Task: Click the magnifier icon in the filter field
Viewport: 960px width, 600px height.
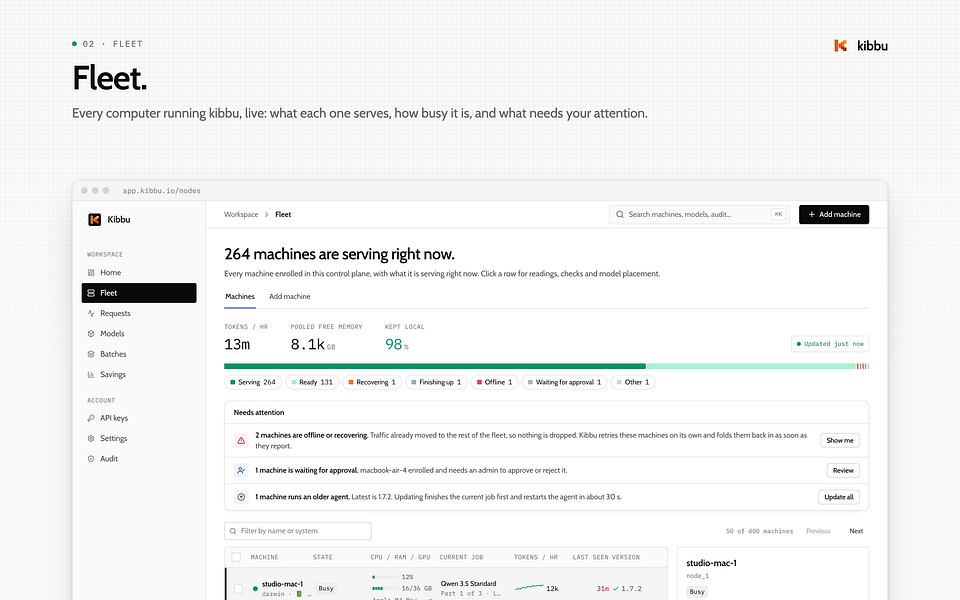Action: 233,531
